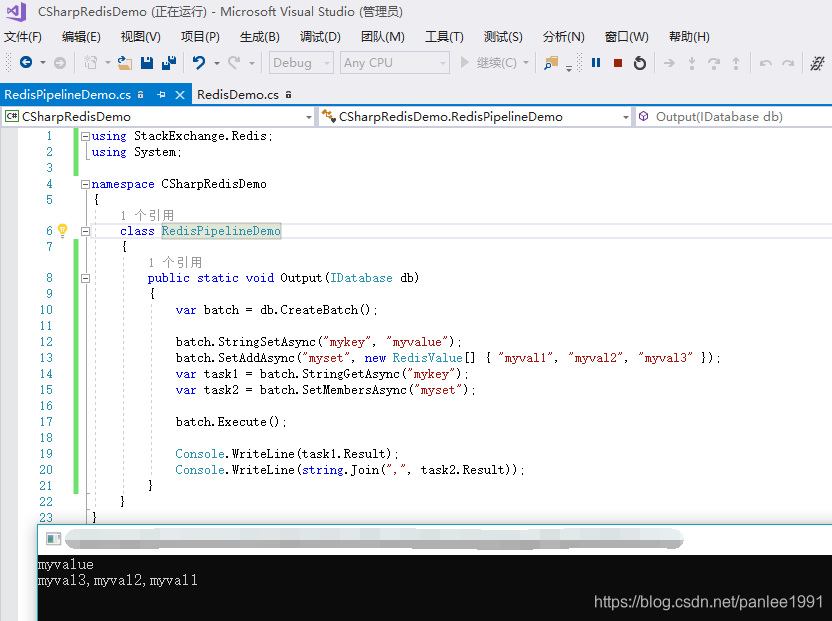Open the 帮助(H) menu
This screenshot has width=832, height=621.
coord(689,37)
